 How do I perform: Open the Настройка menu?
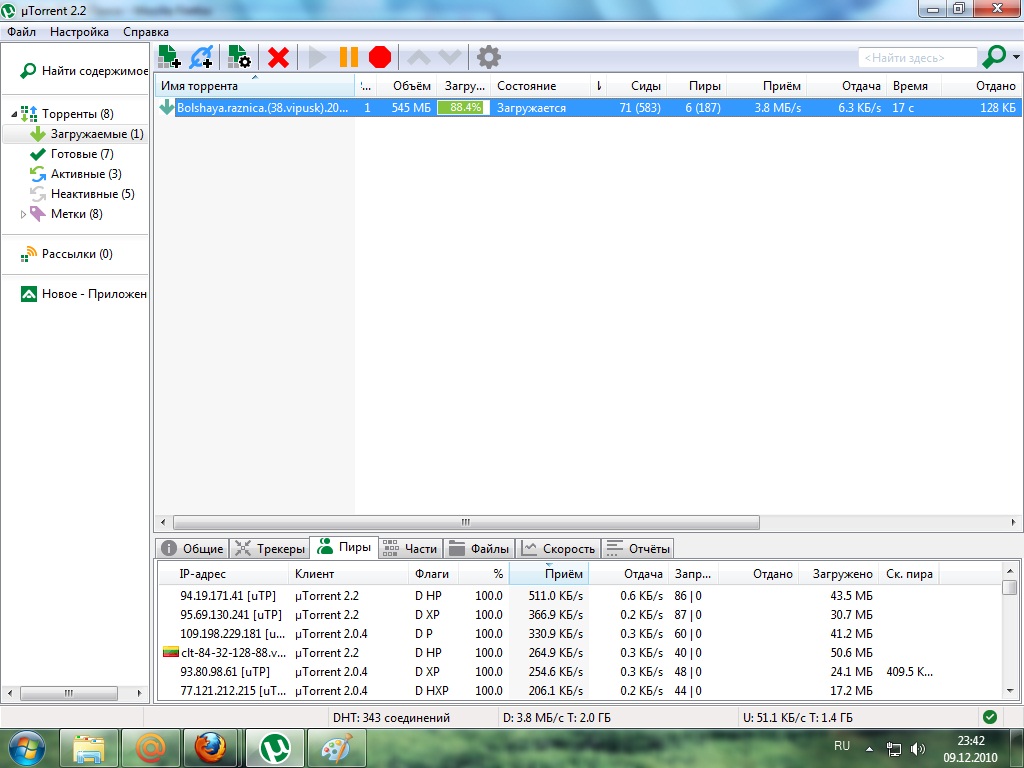point(80,32)
